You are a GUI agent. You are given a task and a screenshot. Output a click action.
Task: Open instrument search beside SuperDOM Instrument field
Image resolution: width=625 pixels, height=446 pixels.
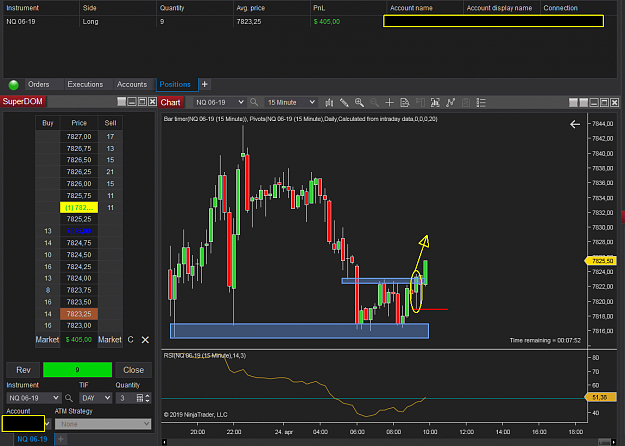coord(69,398)
